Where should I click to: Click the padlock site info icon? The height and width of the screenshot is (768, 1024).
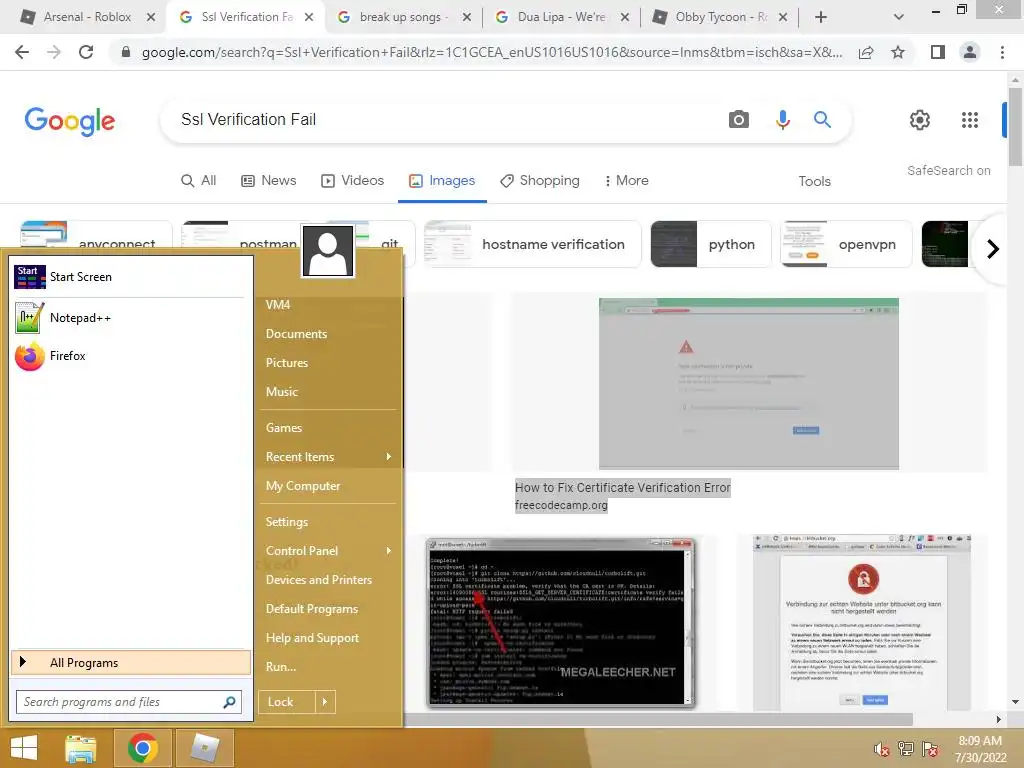click(126, 52)
